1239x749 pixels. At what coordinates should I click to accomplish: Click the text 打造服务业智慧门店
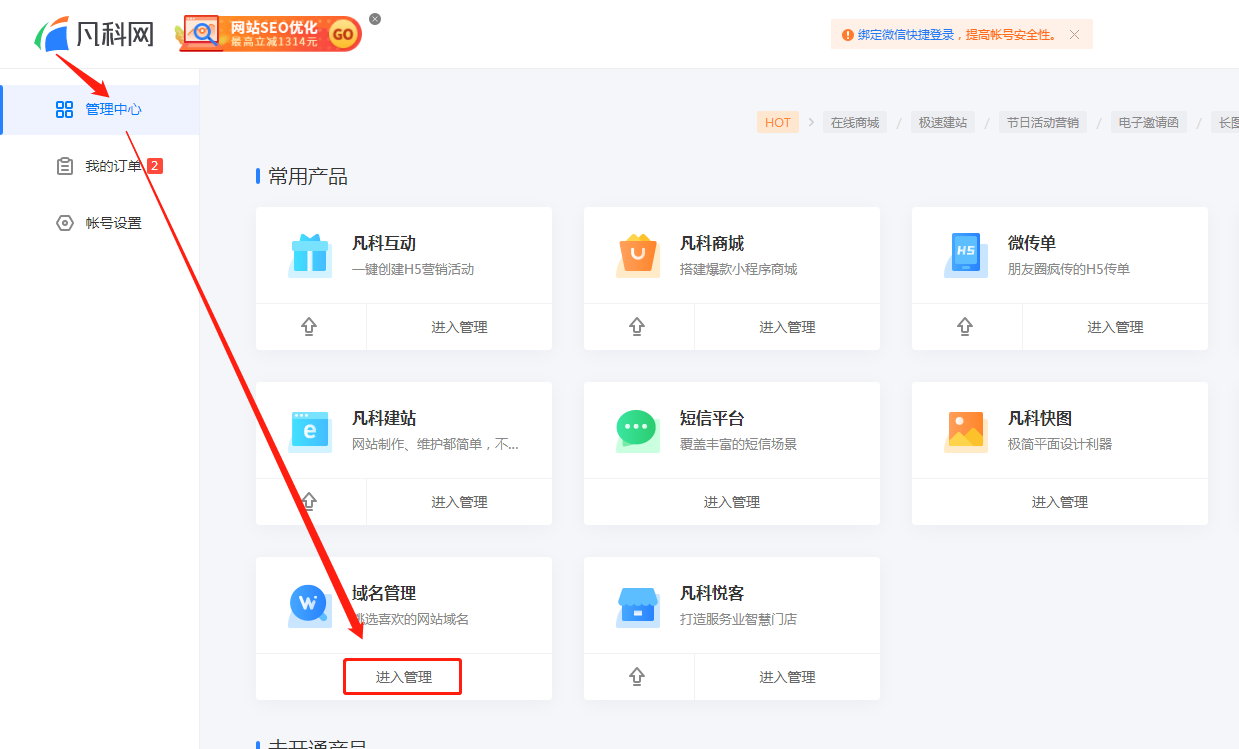[739, 619]
